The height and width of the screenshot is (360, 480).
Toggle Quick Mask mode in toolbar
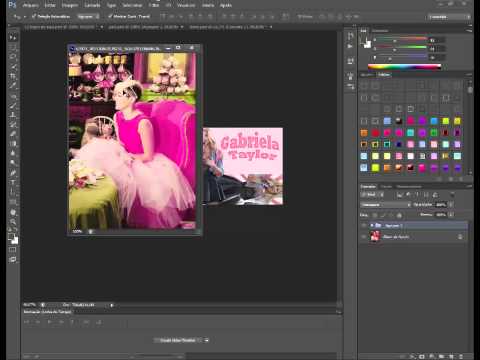click(13, 250)
